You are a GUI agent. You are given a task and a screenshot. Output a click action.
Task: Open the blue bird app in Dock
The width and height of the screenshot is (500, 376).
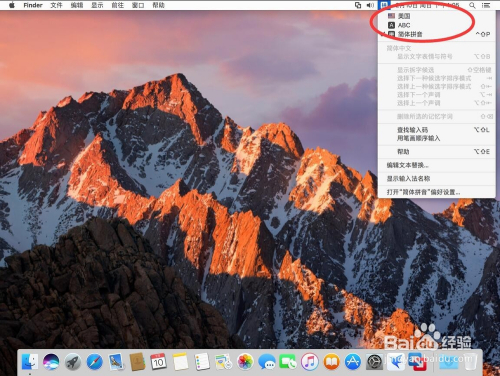pyautogui.click(x=396, y=362)
